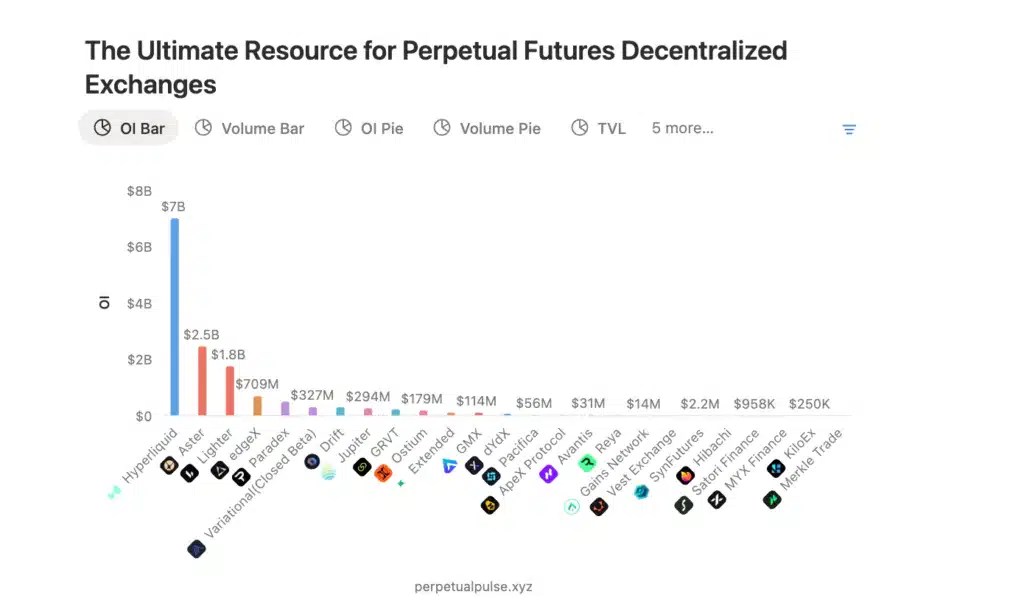Click the pie icon on OI Bar tab
Screen dimensions: 1024x614
point(103,127)
